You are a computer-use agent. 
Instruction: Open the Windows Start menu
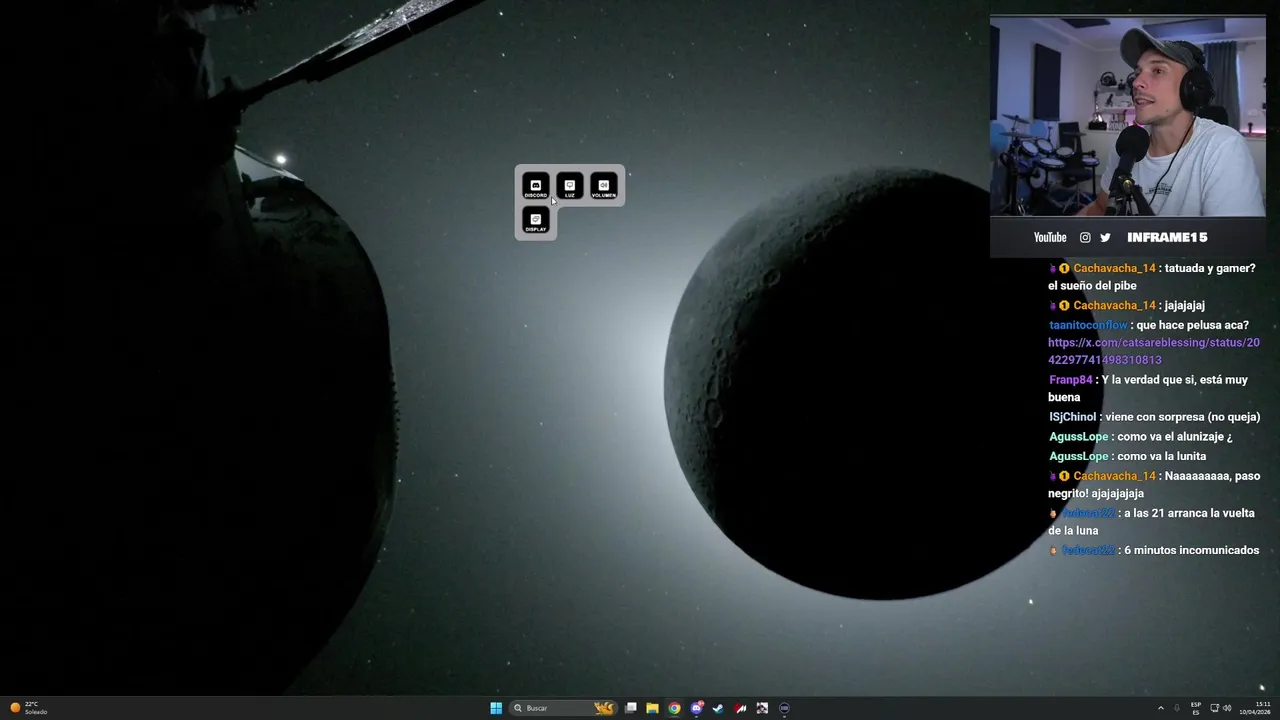496,708
